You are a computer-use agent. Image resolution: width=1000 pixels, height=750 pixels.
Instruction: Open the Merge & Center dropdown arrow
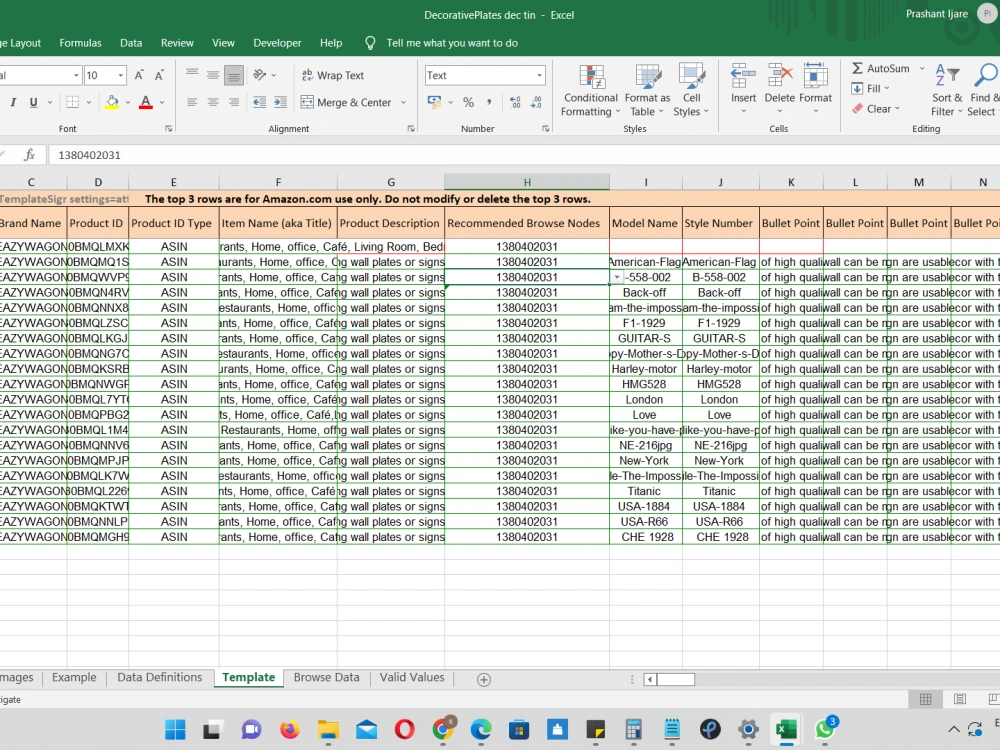click(x=403, y=102)
